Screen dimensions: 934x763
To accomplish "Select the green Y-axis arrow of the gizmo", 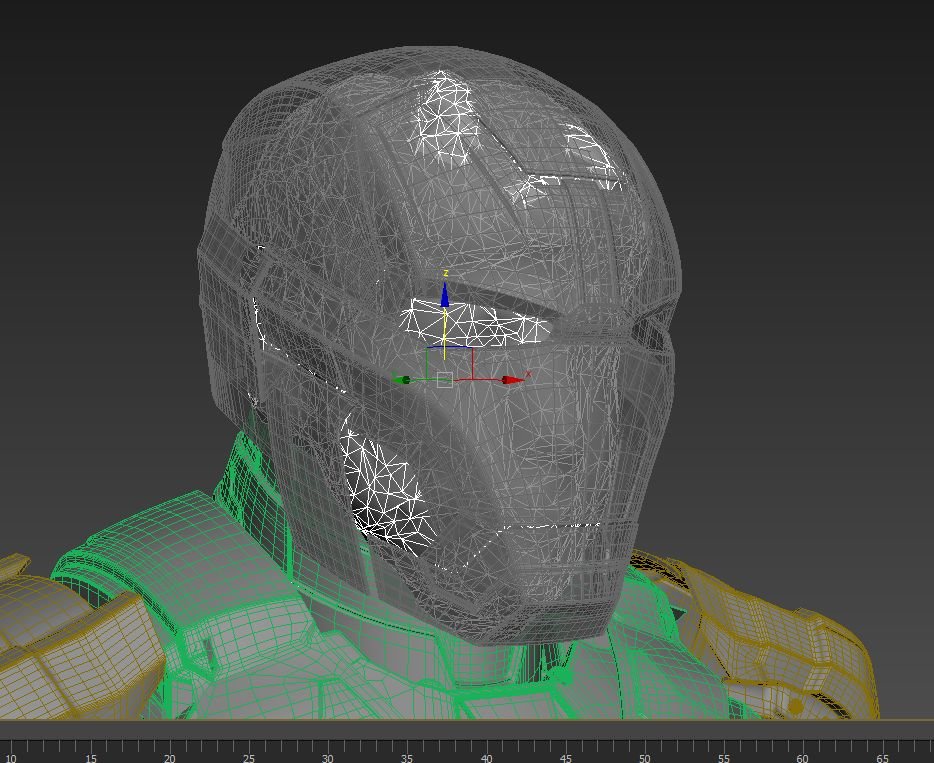I will pos(402,380).
